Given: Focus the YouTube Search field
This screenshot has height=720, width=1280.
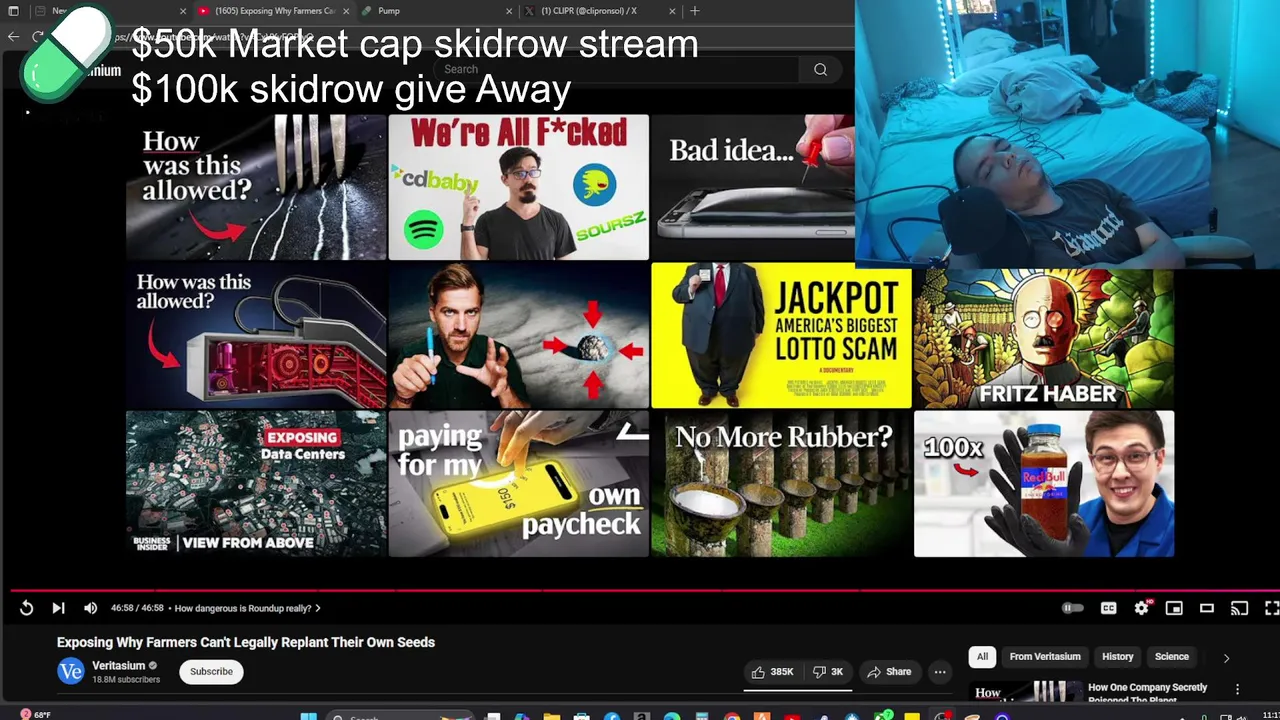Looking at the screenshot, I should (x=618, y=69).
